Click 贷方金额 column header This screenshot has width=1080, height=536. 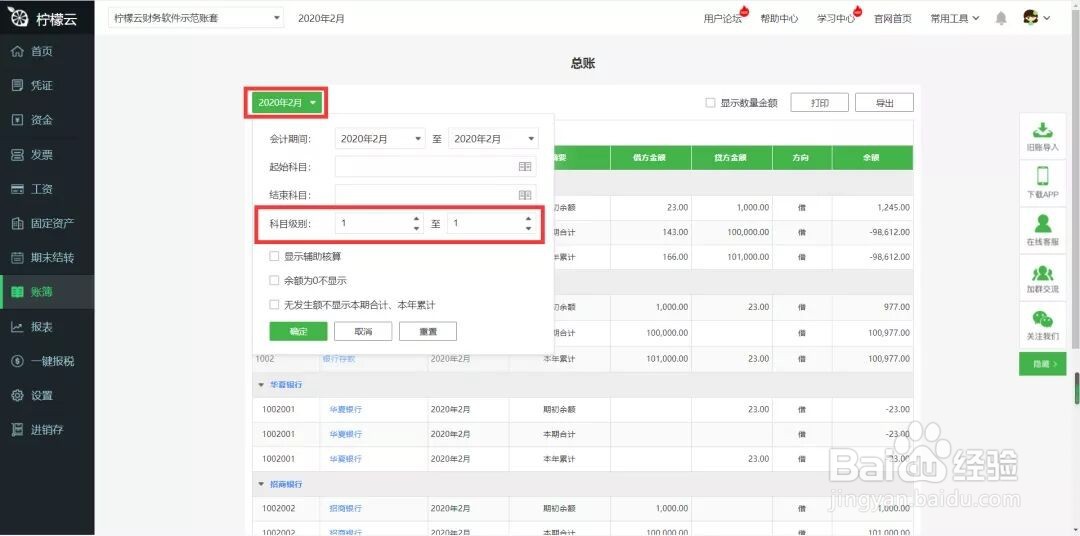point(732,158)
